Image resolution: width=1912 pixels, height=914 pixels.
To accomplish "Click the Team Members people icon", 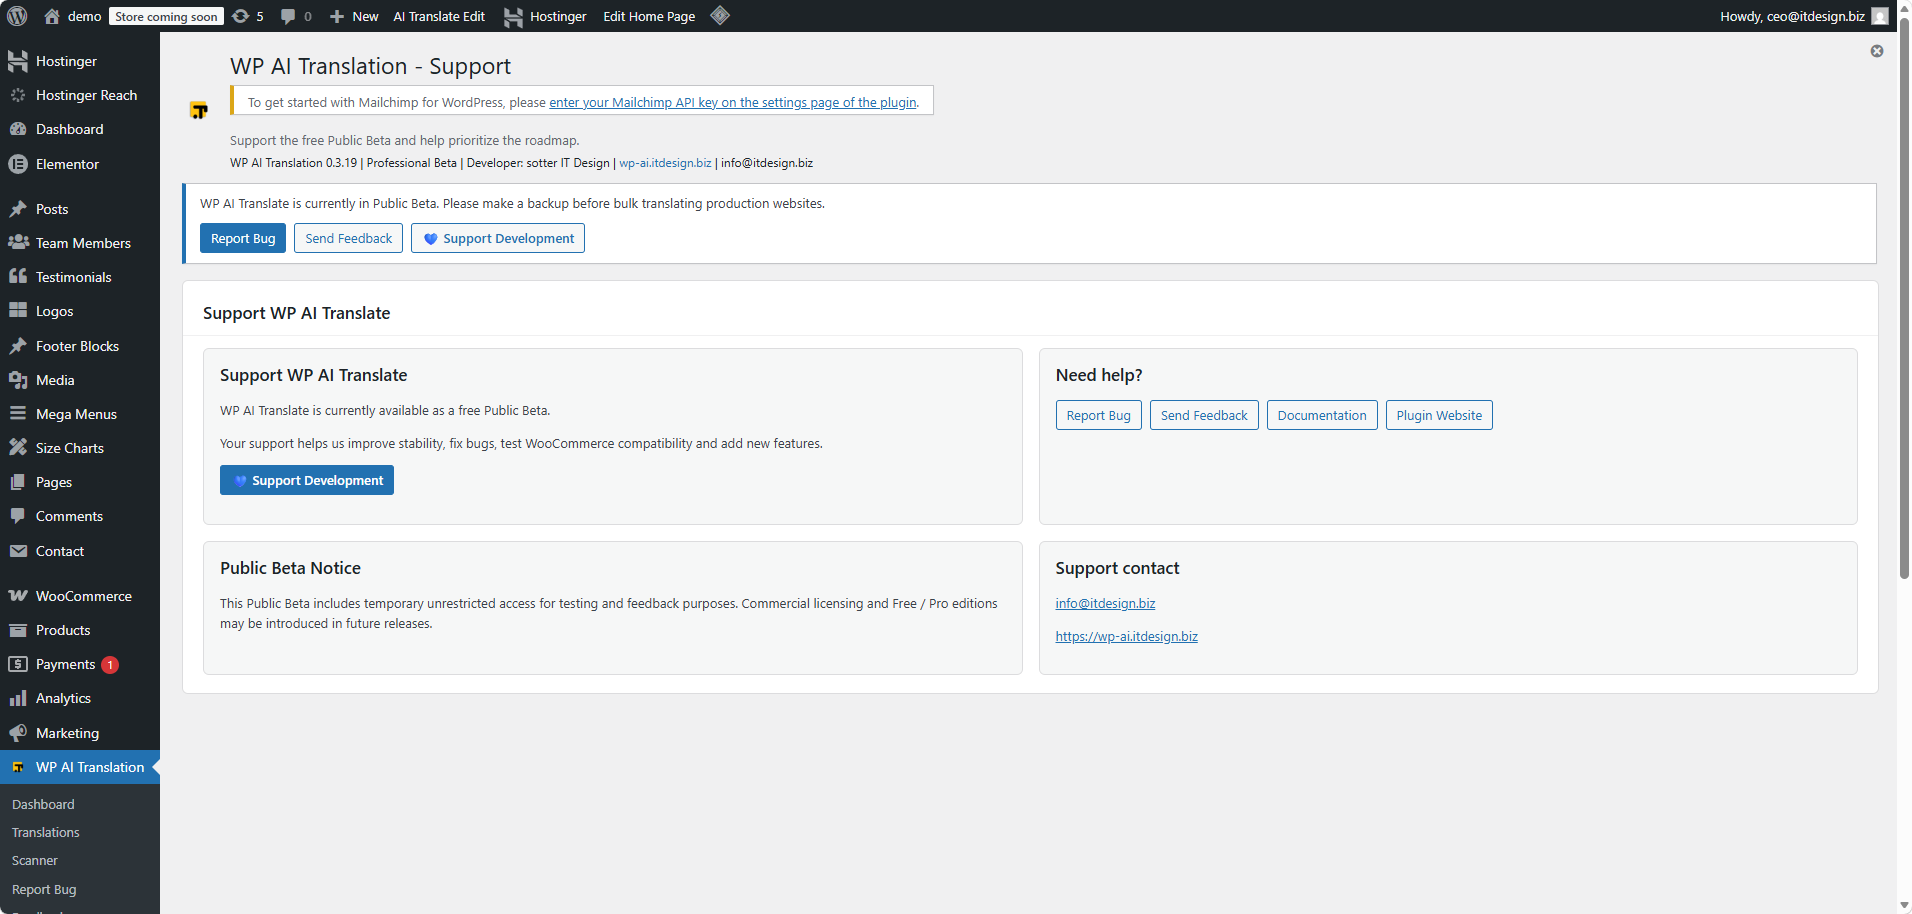I will (x=18, y=243).
